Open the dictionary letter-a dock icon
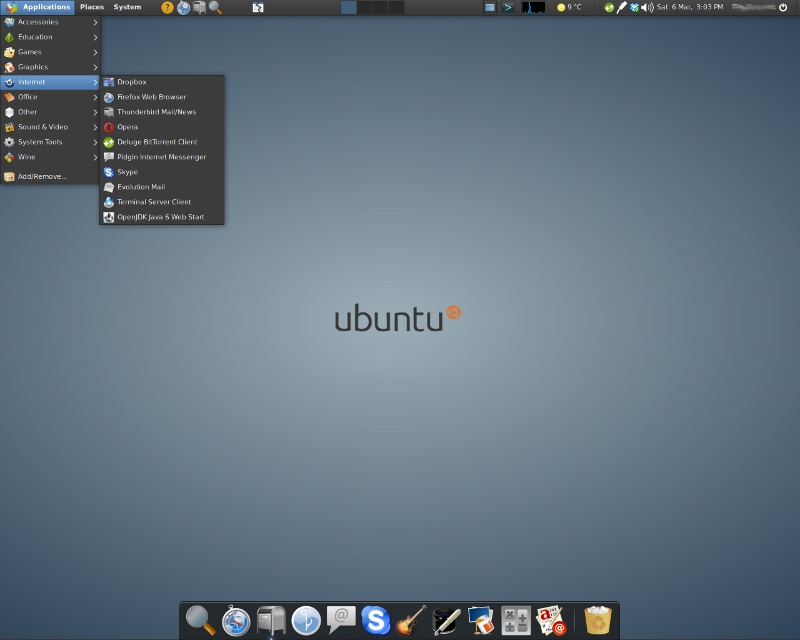 (551, 621)
